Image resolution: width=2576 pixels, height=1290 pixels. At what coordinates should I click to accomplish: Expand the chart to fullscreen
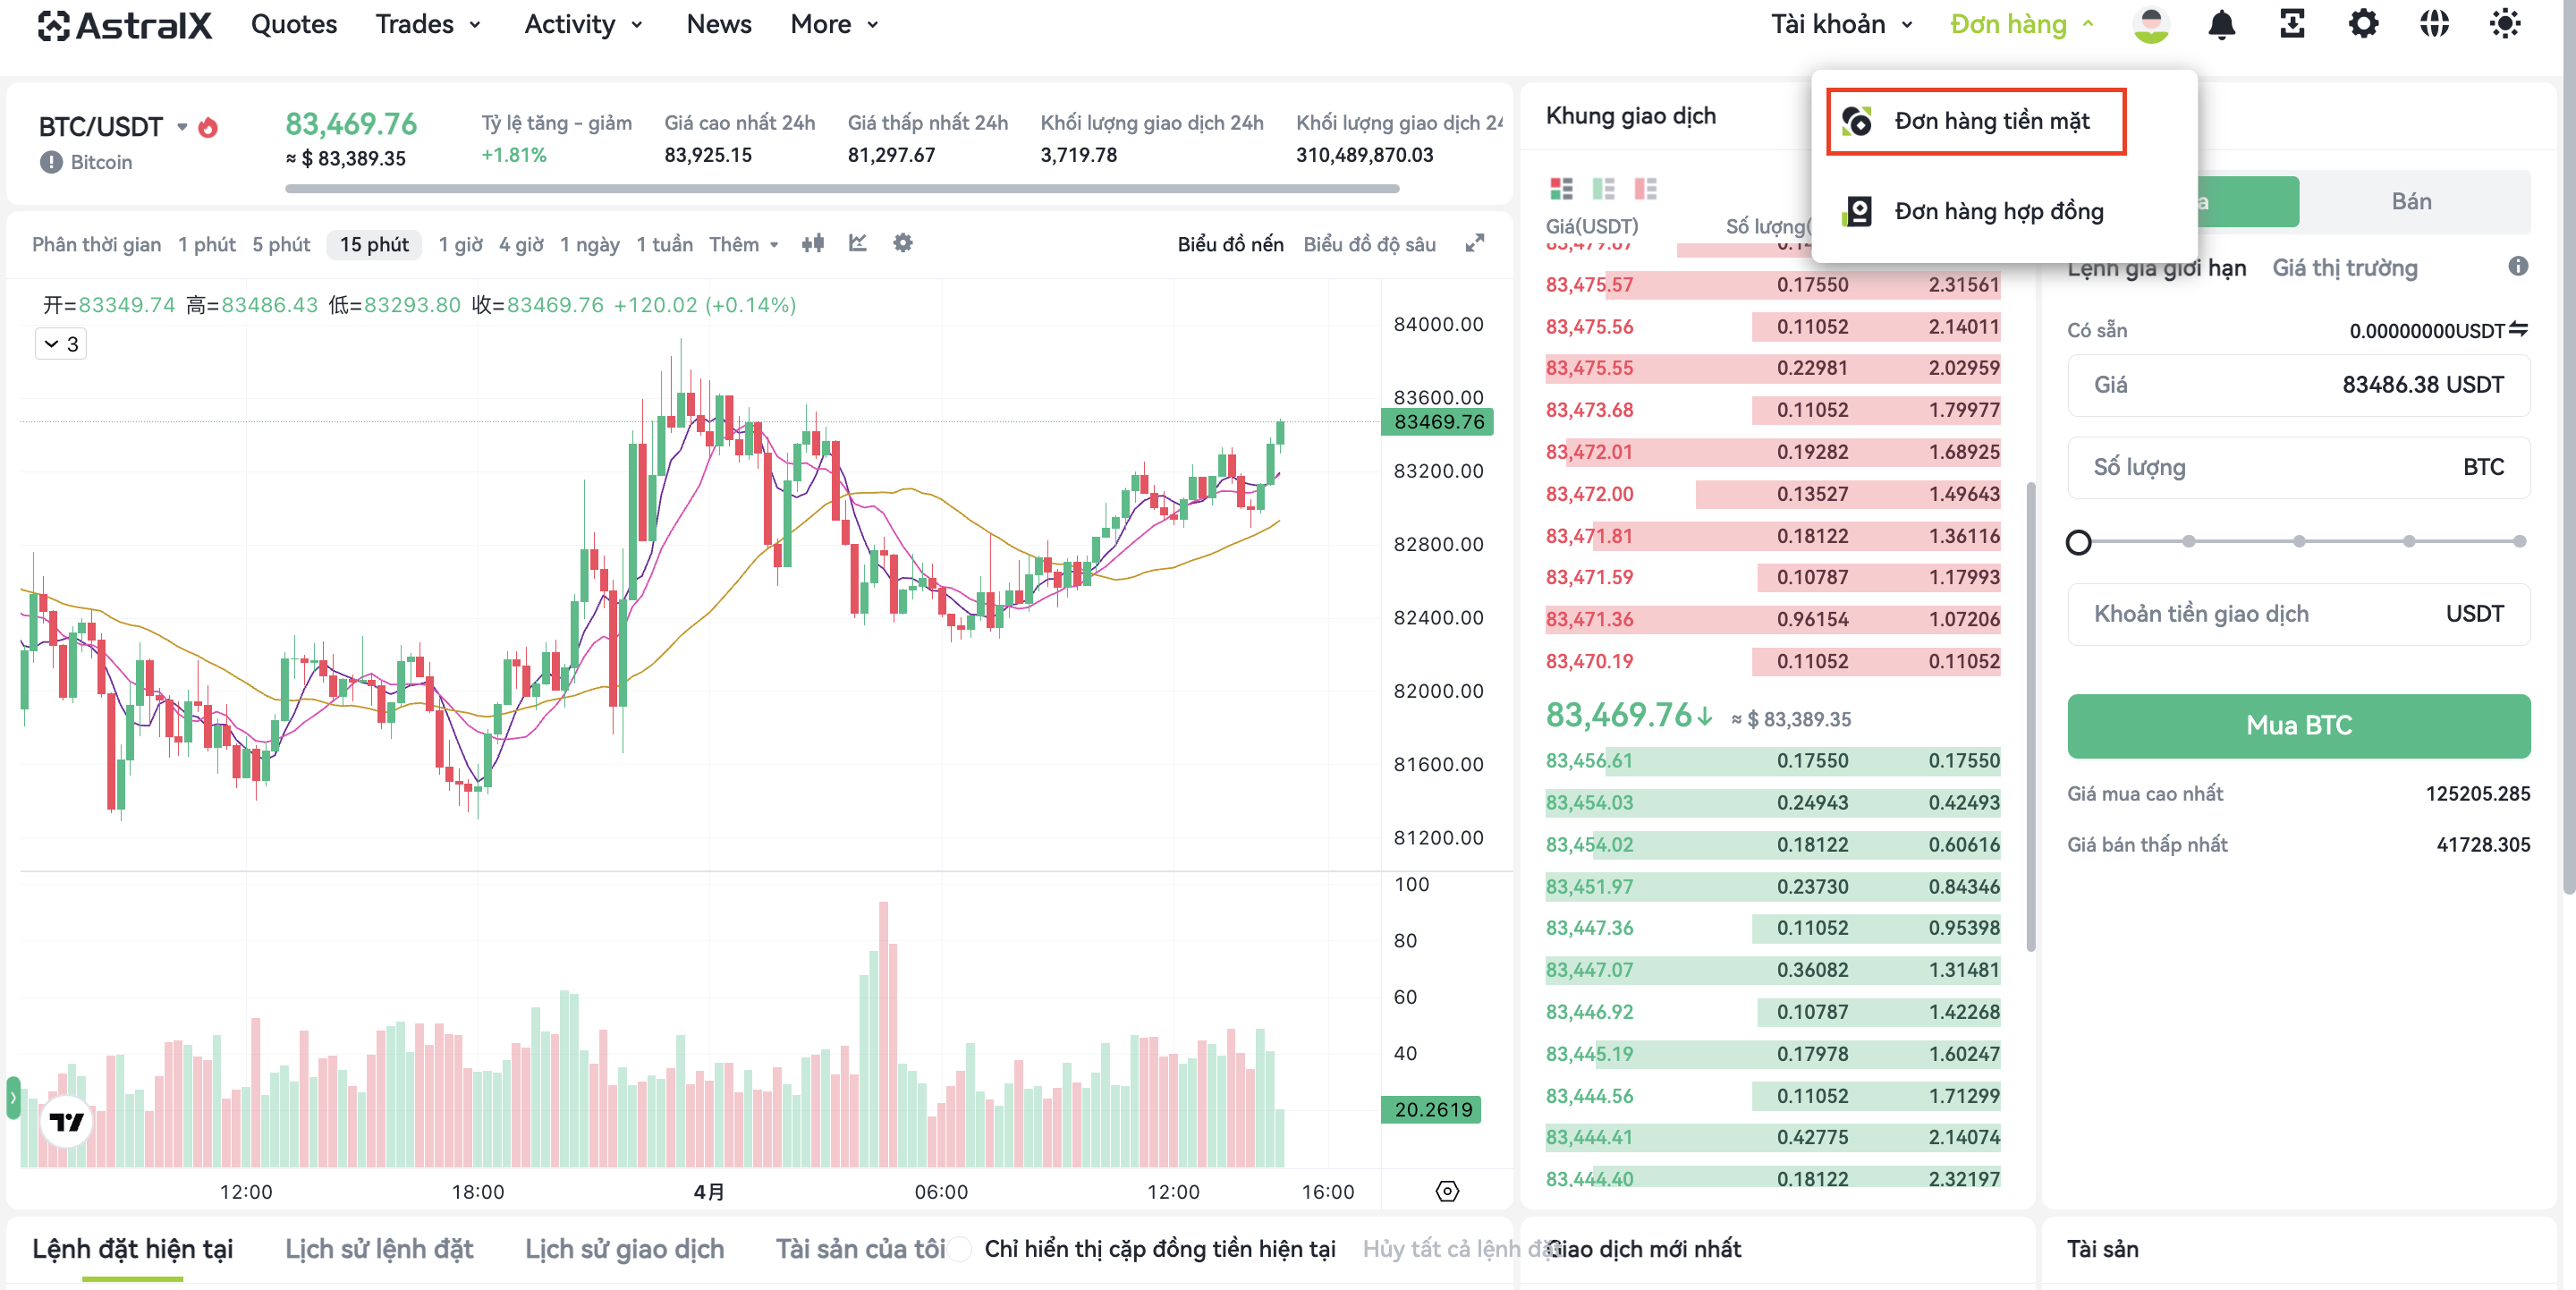click(x=1474, y=243)
